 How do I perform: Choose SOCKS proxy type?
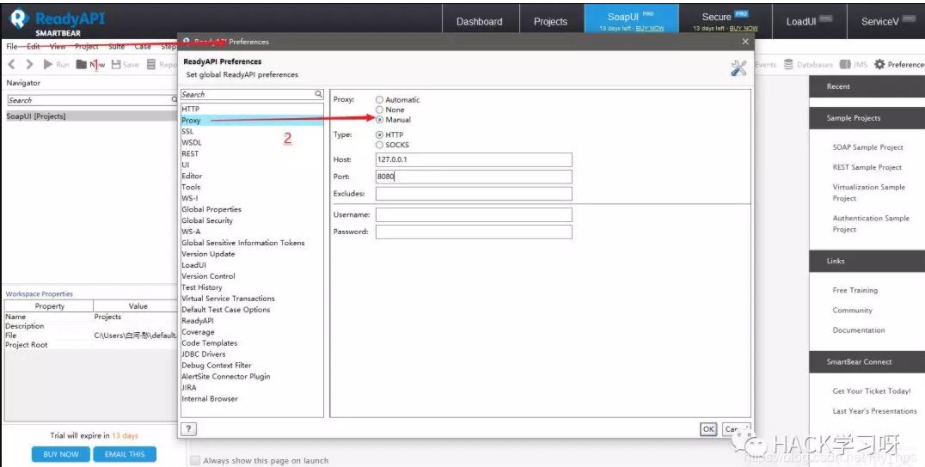click(x=379, y=144)
